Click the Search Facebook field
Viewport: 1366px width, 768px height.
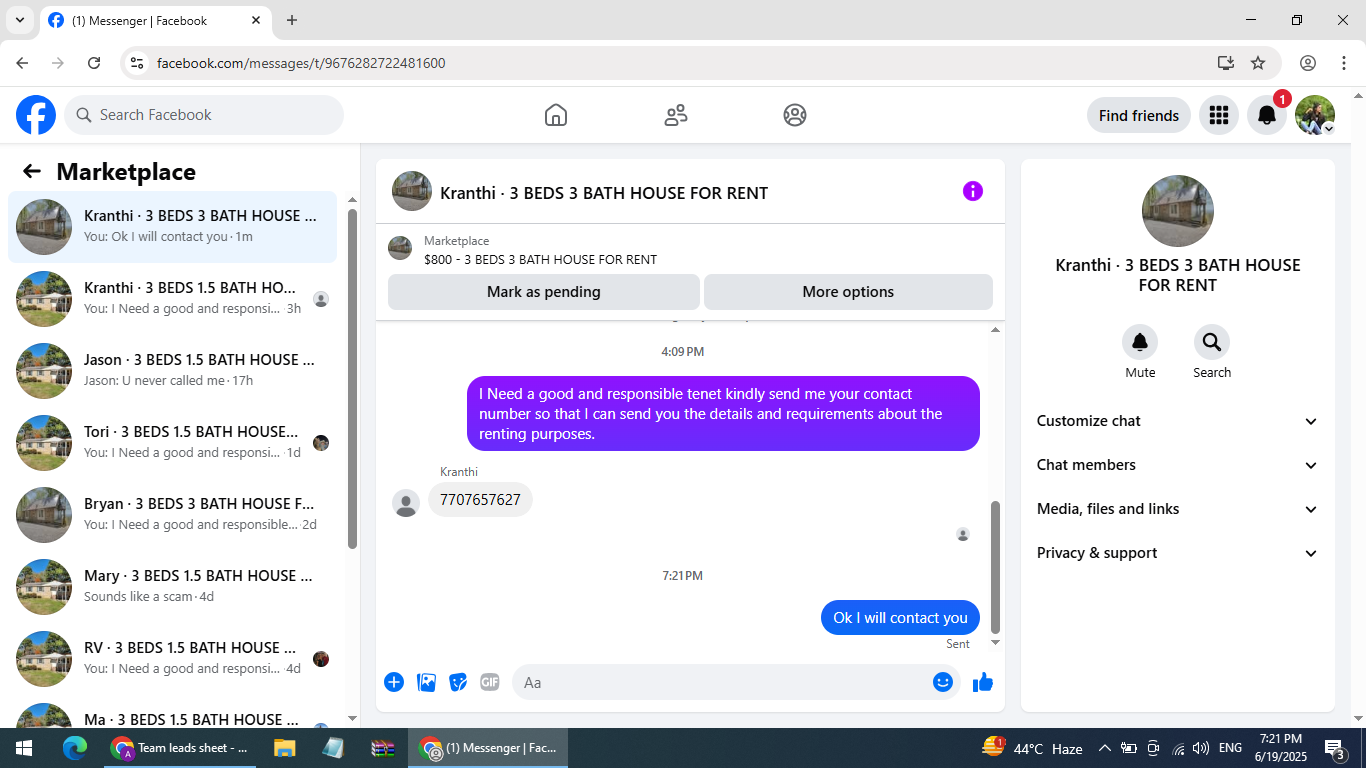204,115
